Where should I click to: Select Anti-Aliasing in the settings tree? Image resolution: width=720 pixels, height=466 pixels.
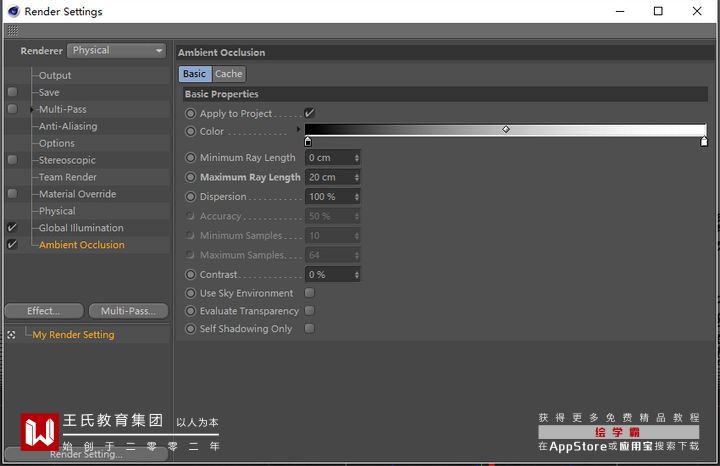68,126
